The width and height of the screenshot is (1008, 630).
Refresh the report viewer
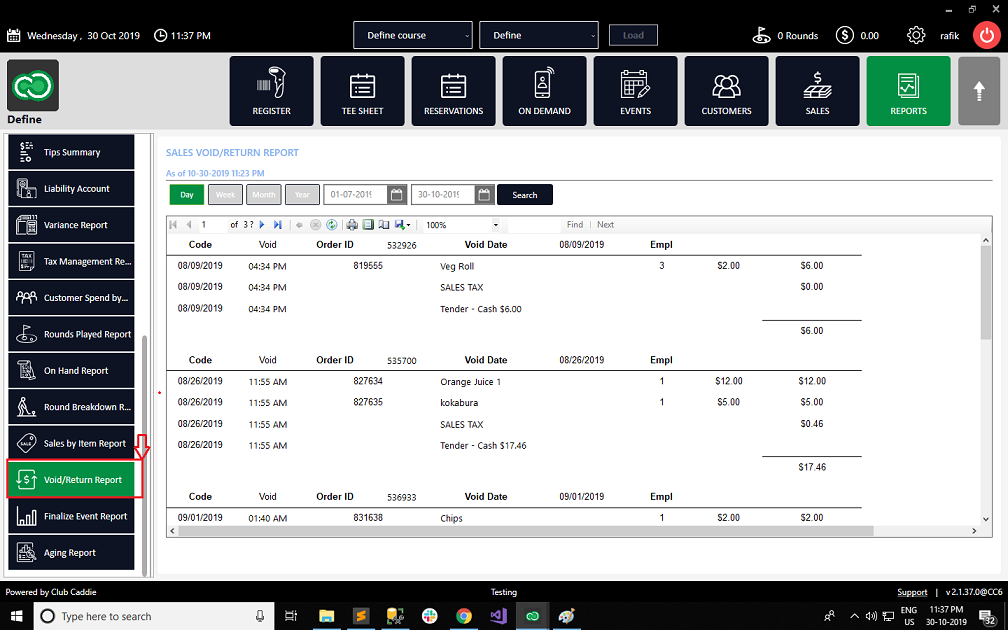(x=331, y=225)
